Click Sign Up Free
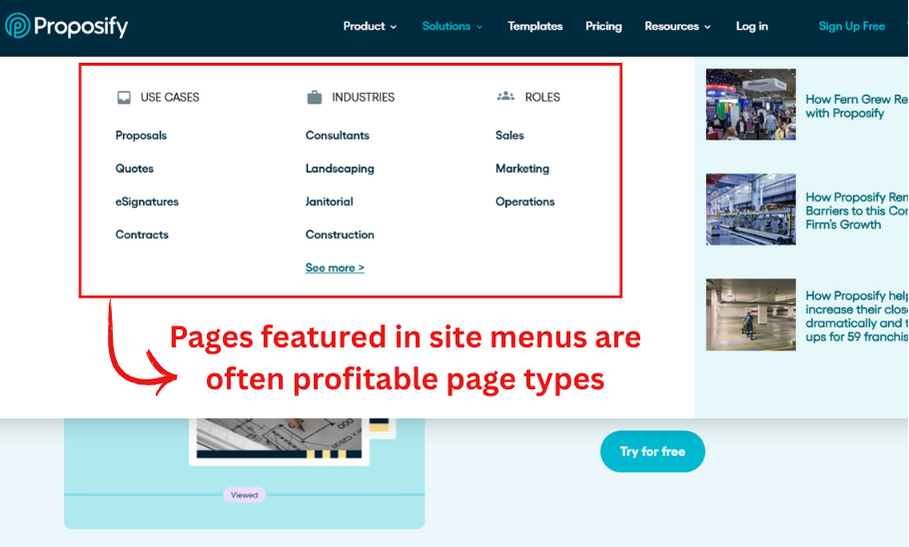Image resolution: width=909 pixels, height=547 pixels. click(852, 26)
